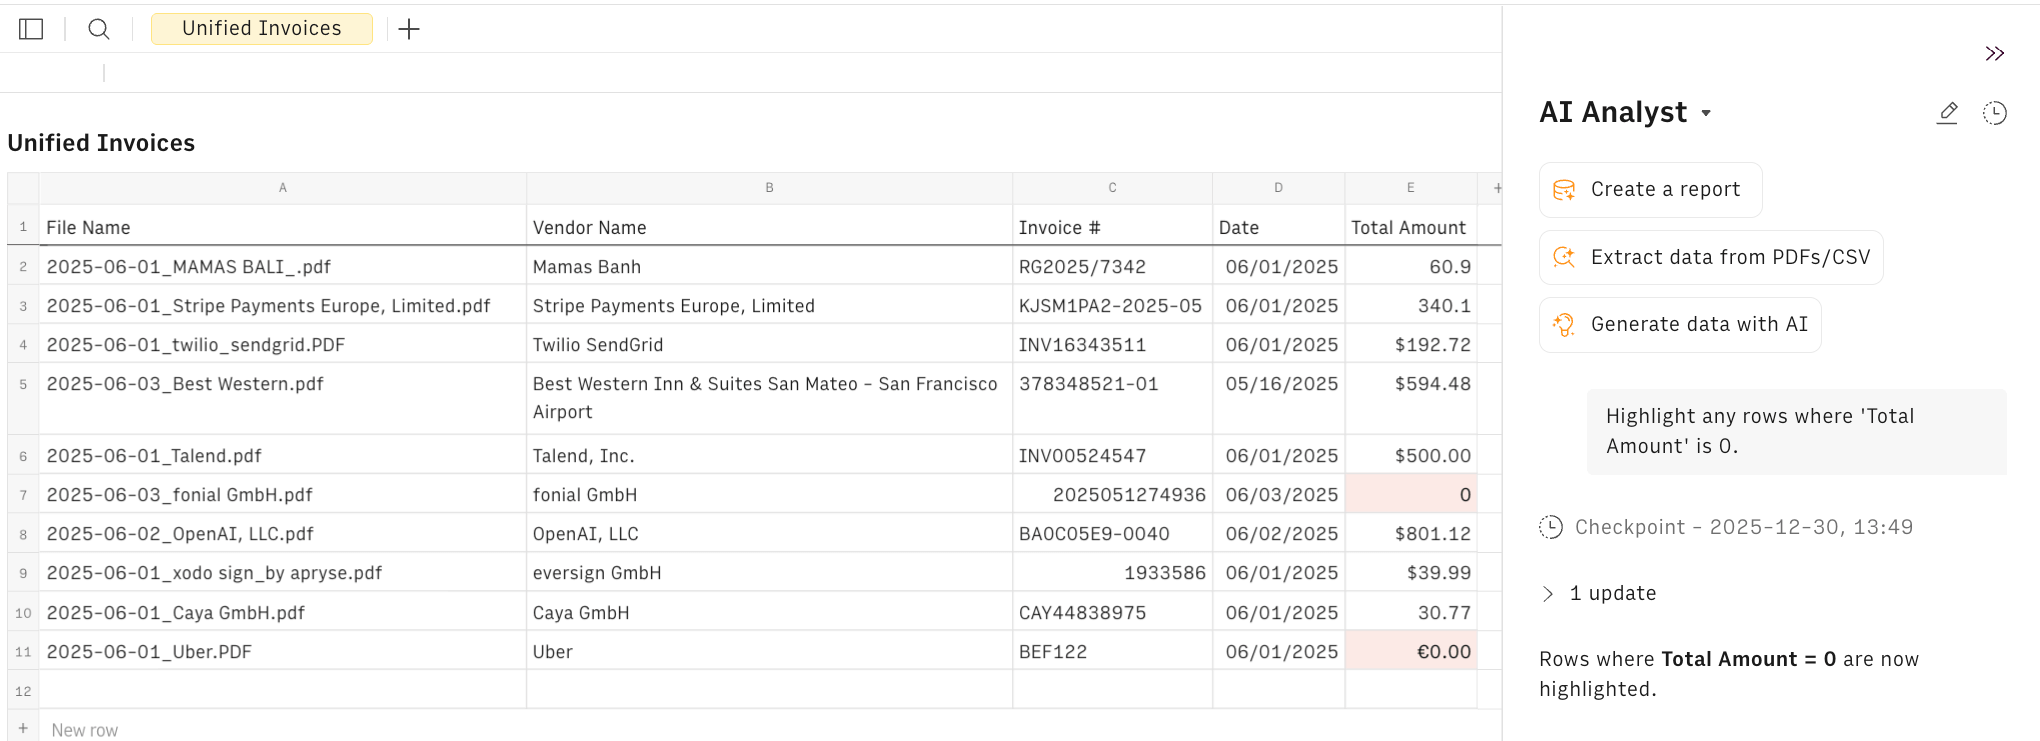Select the $39.99 amount cell
This screenshot has height=741, width=2040.
1411,573
